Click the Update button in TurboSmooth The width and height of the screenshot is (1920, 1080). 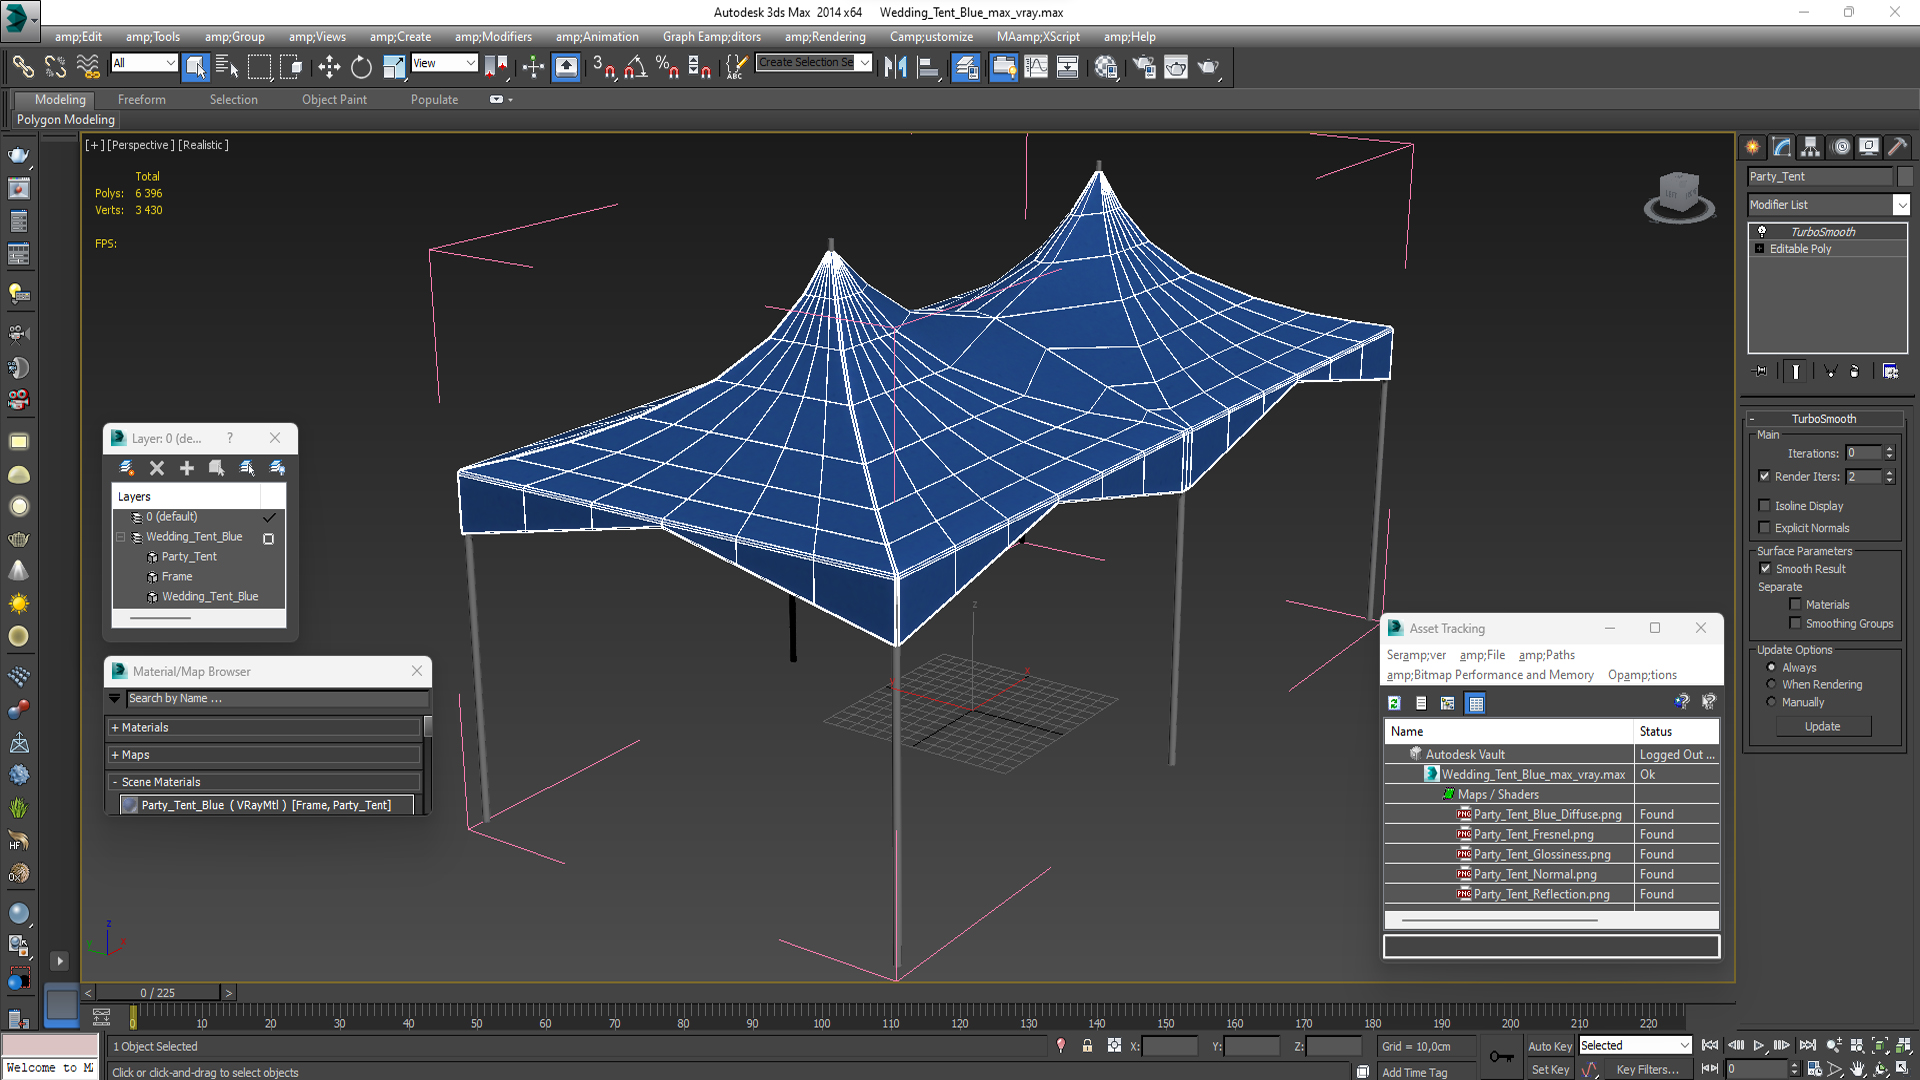1822,727
